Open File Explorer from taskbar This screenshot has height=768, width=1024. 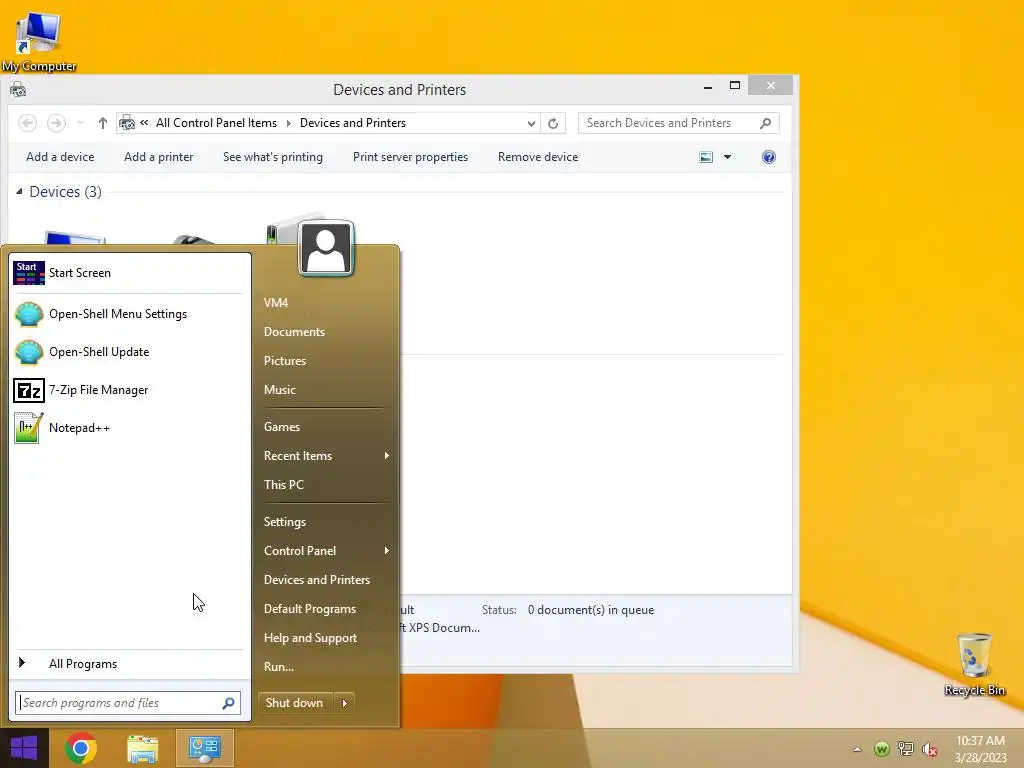click(143, 748)
